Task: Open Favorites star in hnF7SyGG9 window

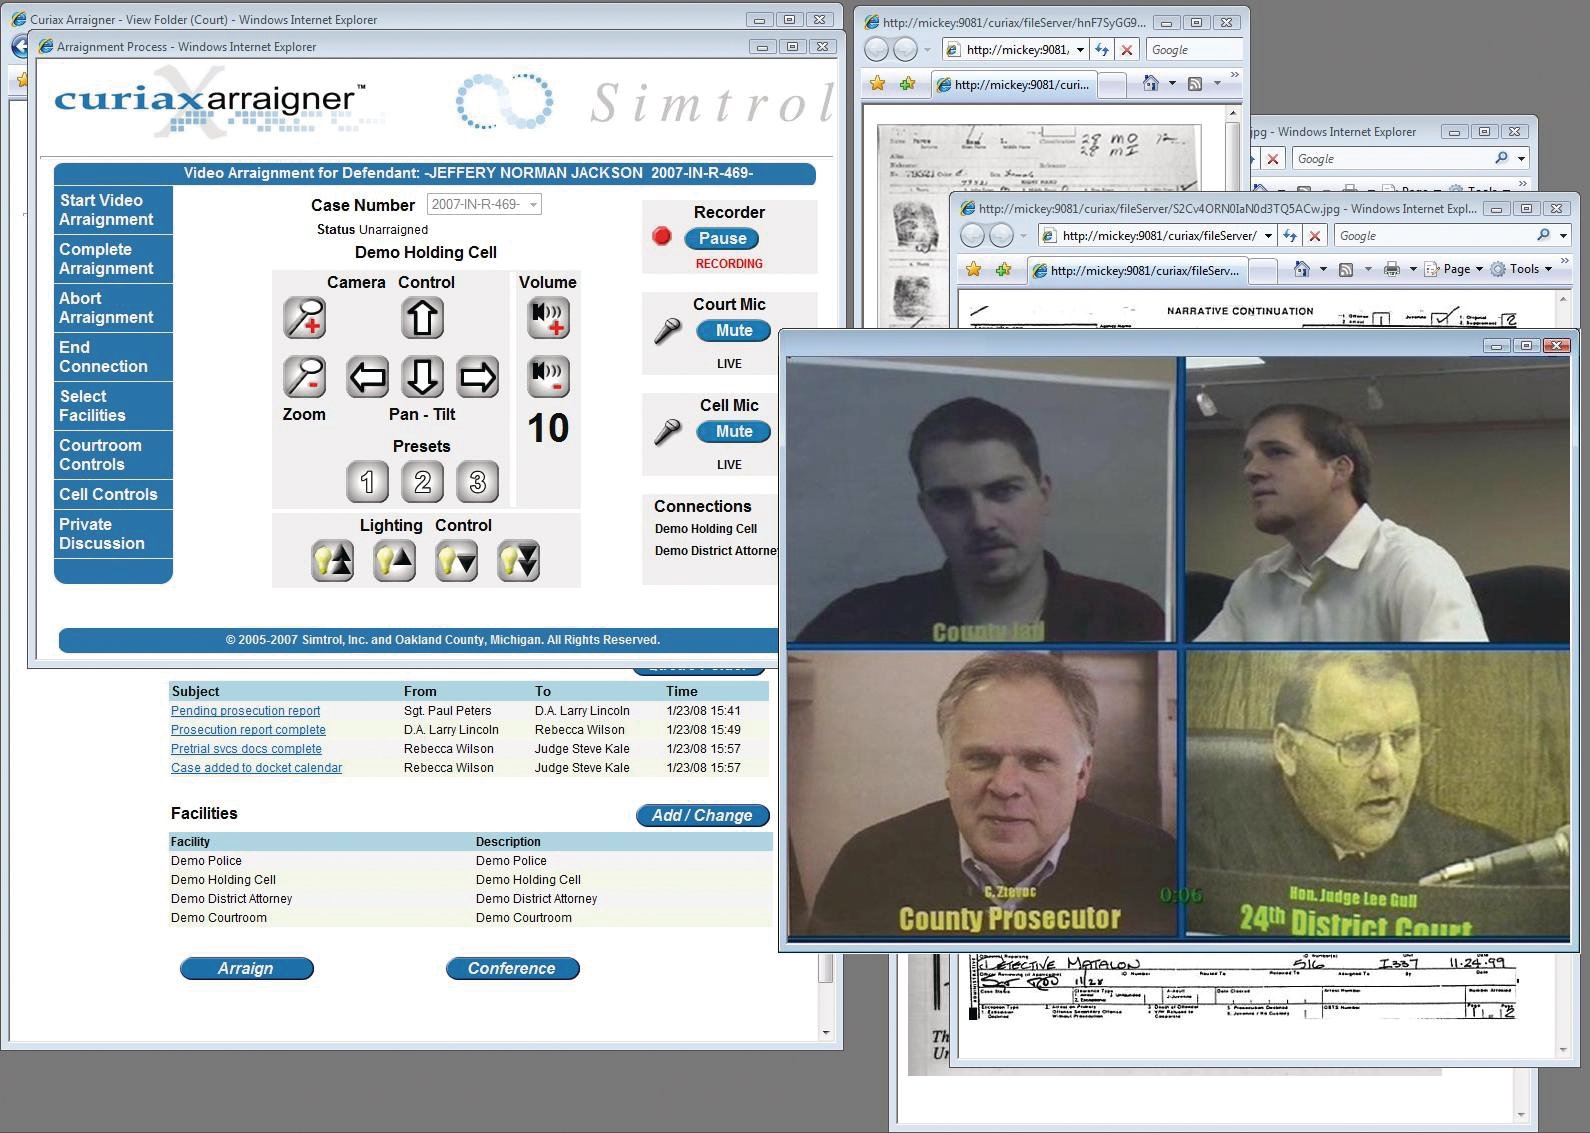Action: [x=877, y=83]
